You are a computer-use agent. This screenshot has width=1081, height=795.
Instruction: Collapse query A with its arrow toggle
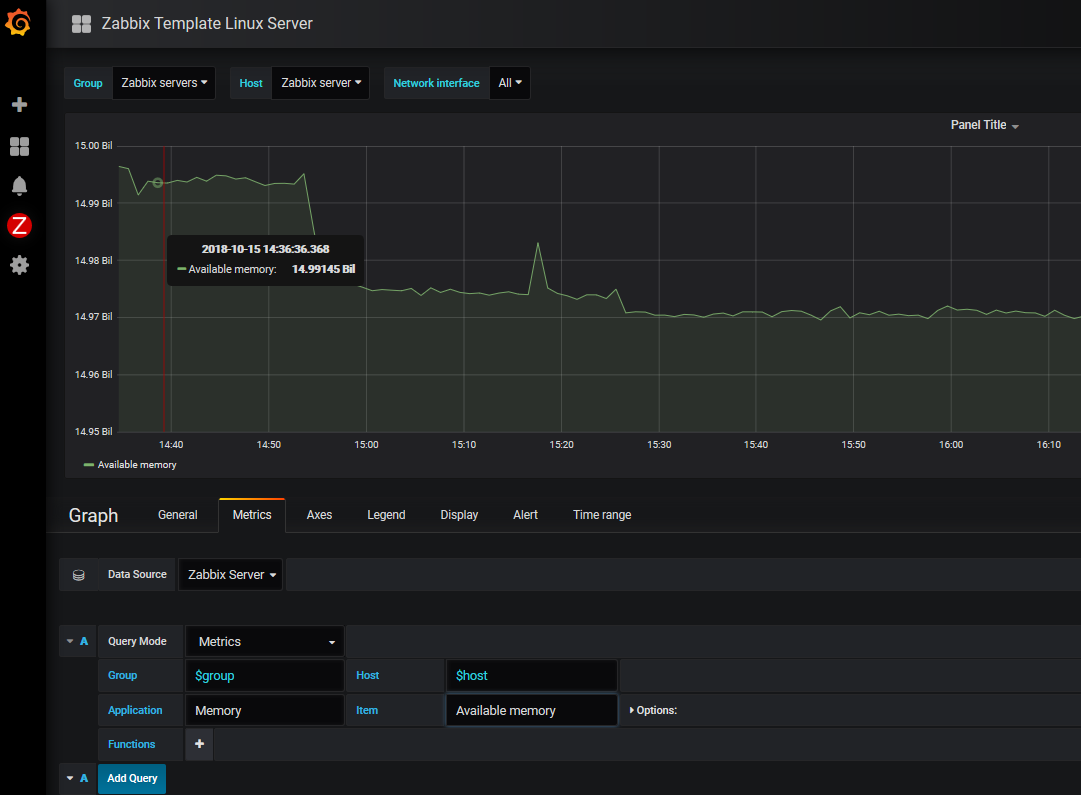tap(70, 641)
